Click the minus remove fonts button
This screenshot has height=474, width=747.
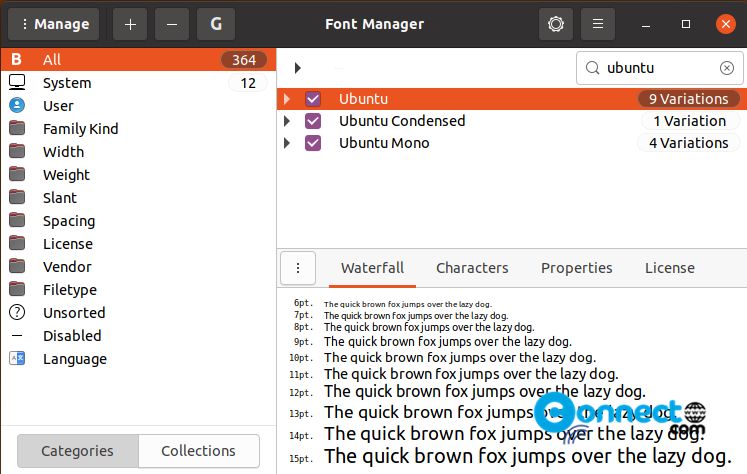point(172,24)
